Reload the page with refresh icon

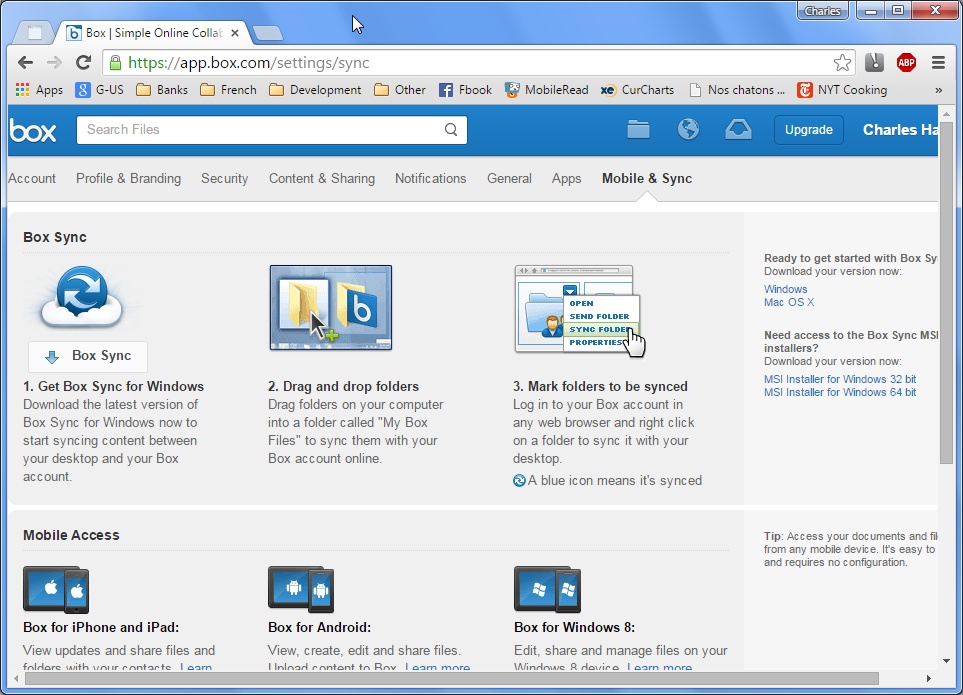(84, 63)
